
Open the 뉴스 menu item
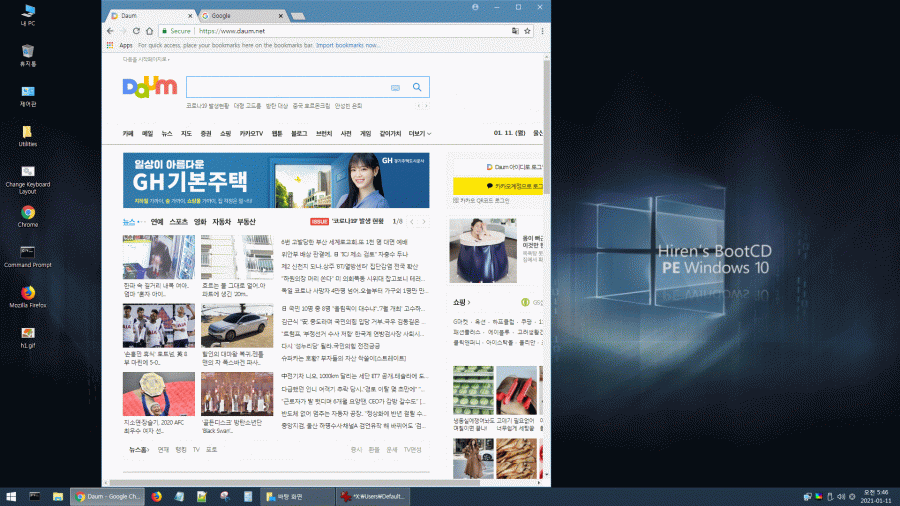166,134
